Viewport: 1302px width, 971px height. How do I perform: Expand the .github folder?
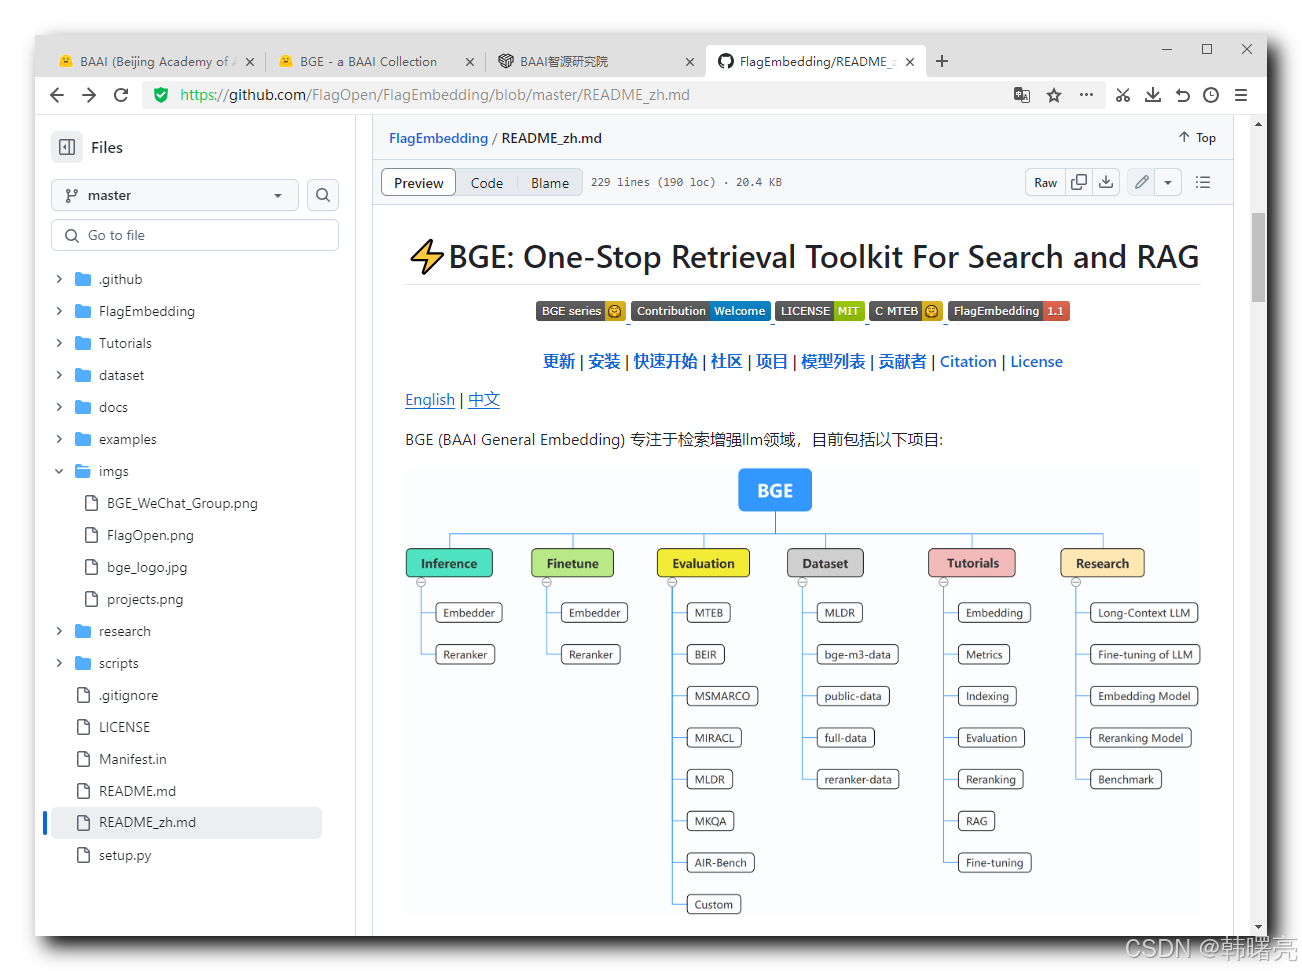59,279
